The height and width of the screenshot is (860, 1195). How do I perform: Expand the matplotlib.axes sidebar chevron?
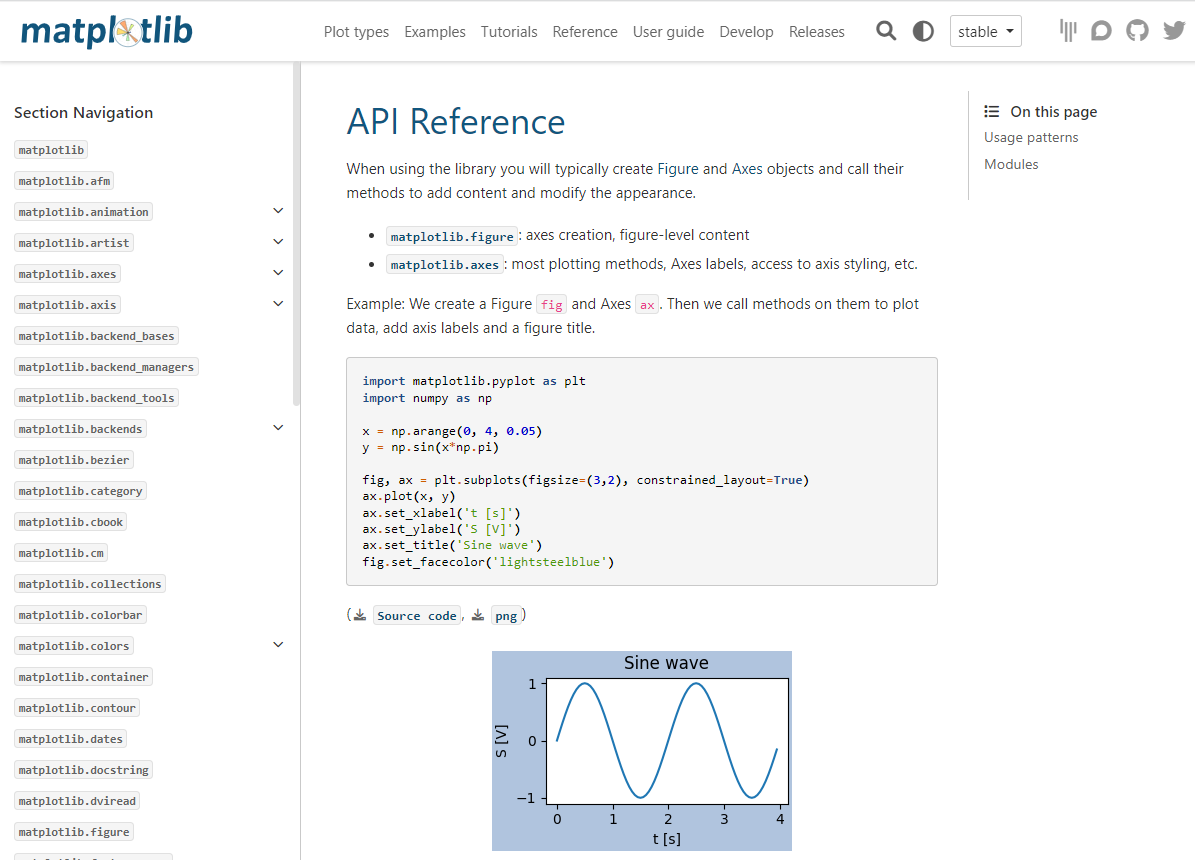[278, 273]
